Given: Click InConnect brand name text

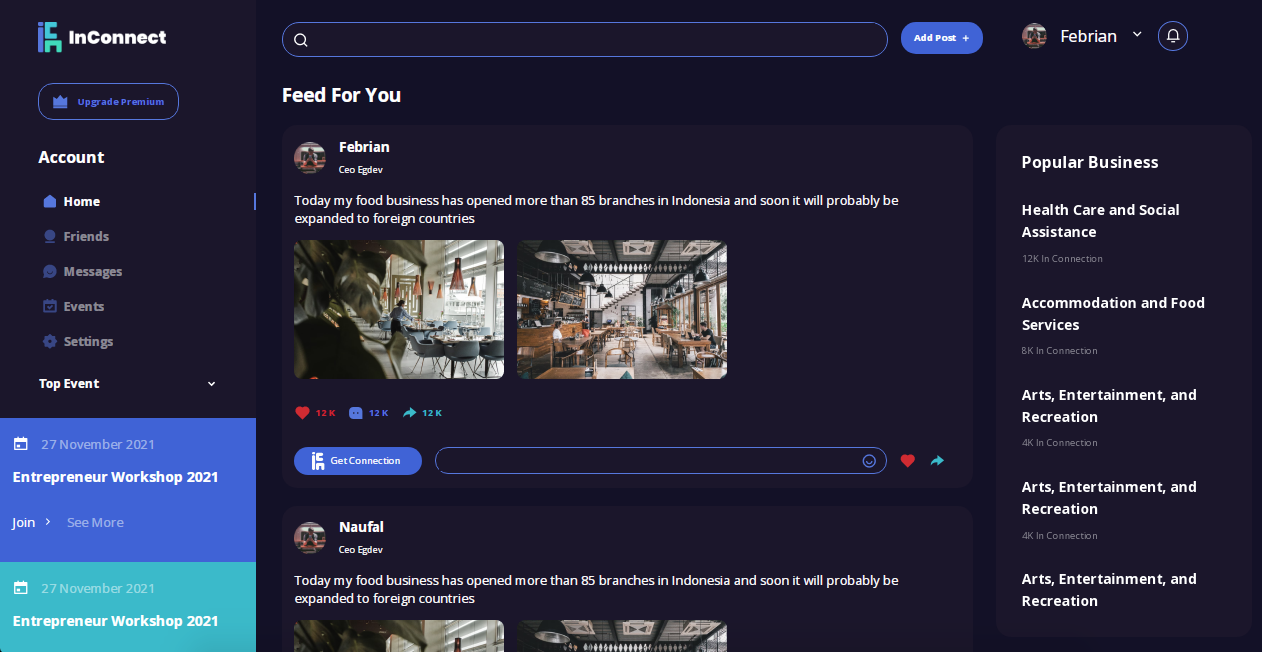Looking at the screenshot, I should 117,38.
